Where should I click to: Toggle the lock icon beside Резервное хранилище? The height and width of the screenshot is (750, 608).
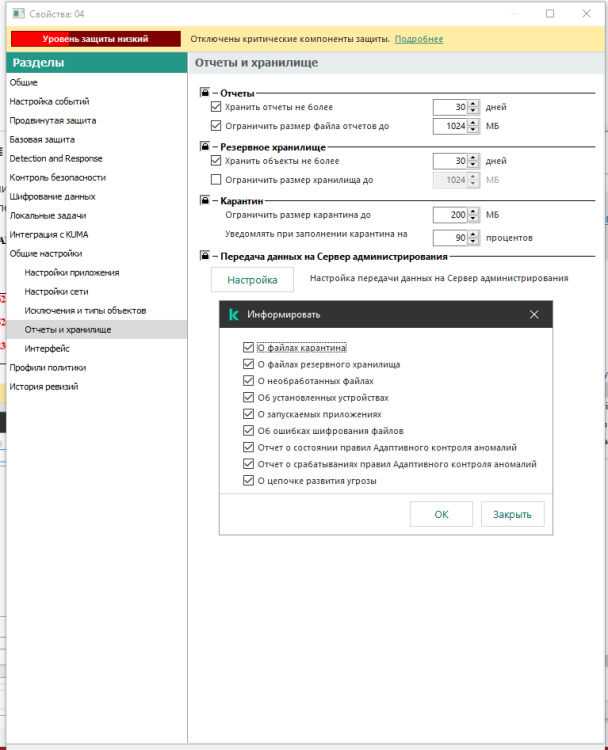tap(205, 146)
